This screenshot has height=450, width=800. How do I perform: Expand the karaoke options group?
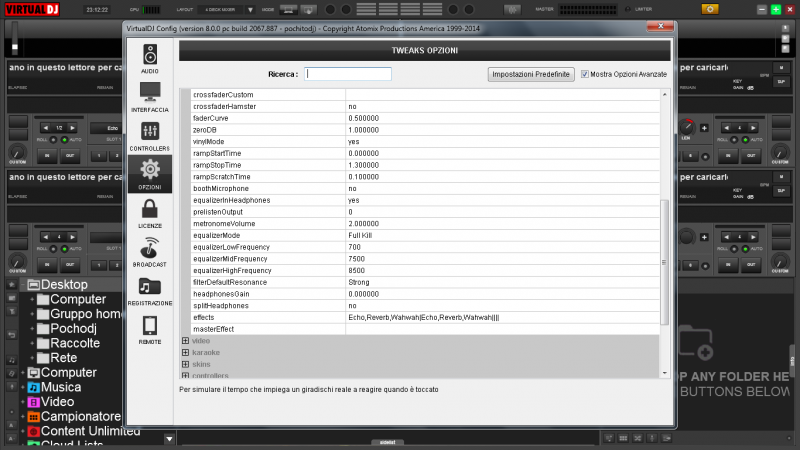click(x=185, y=353)
